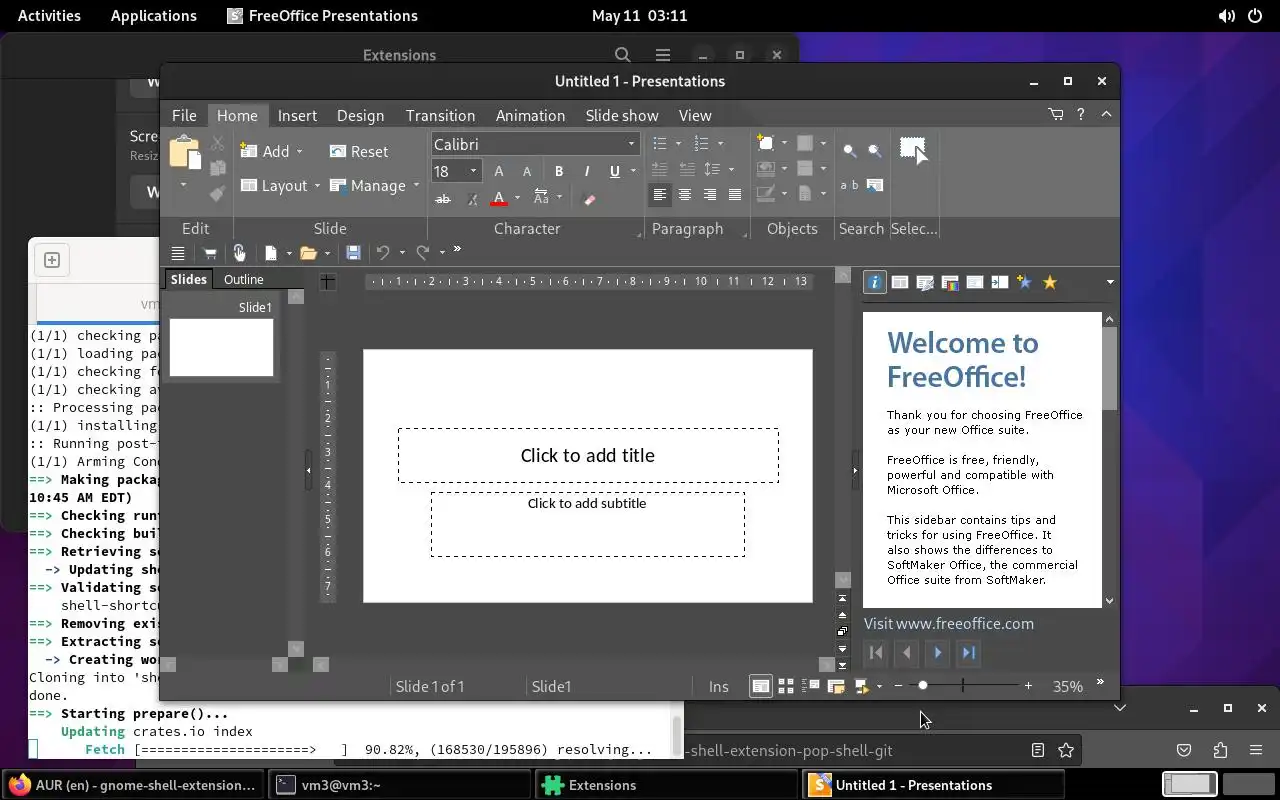Viewport: 1280px width, 800px height.
Task: Click the sidebar info help icon
Action: [874, 282]
